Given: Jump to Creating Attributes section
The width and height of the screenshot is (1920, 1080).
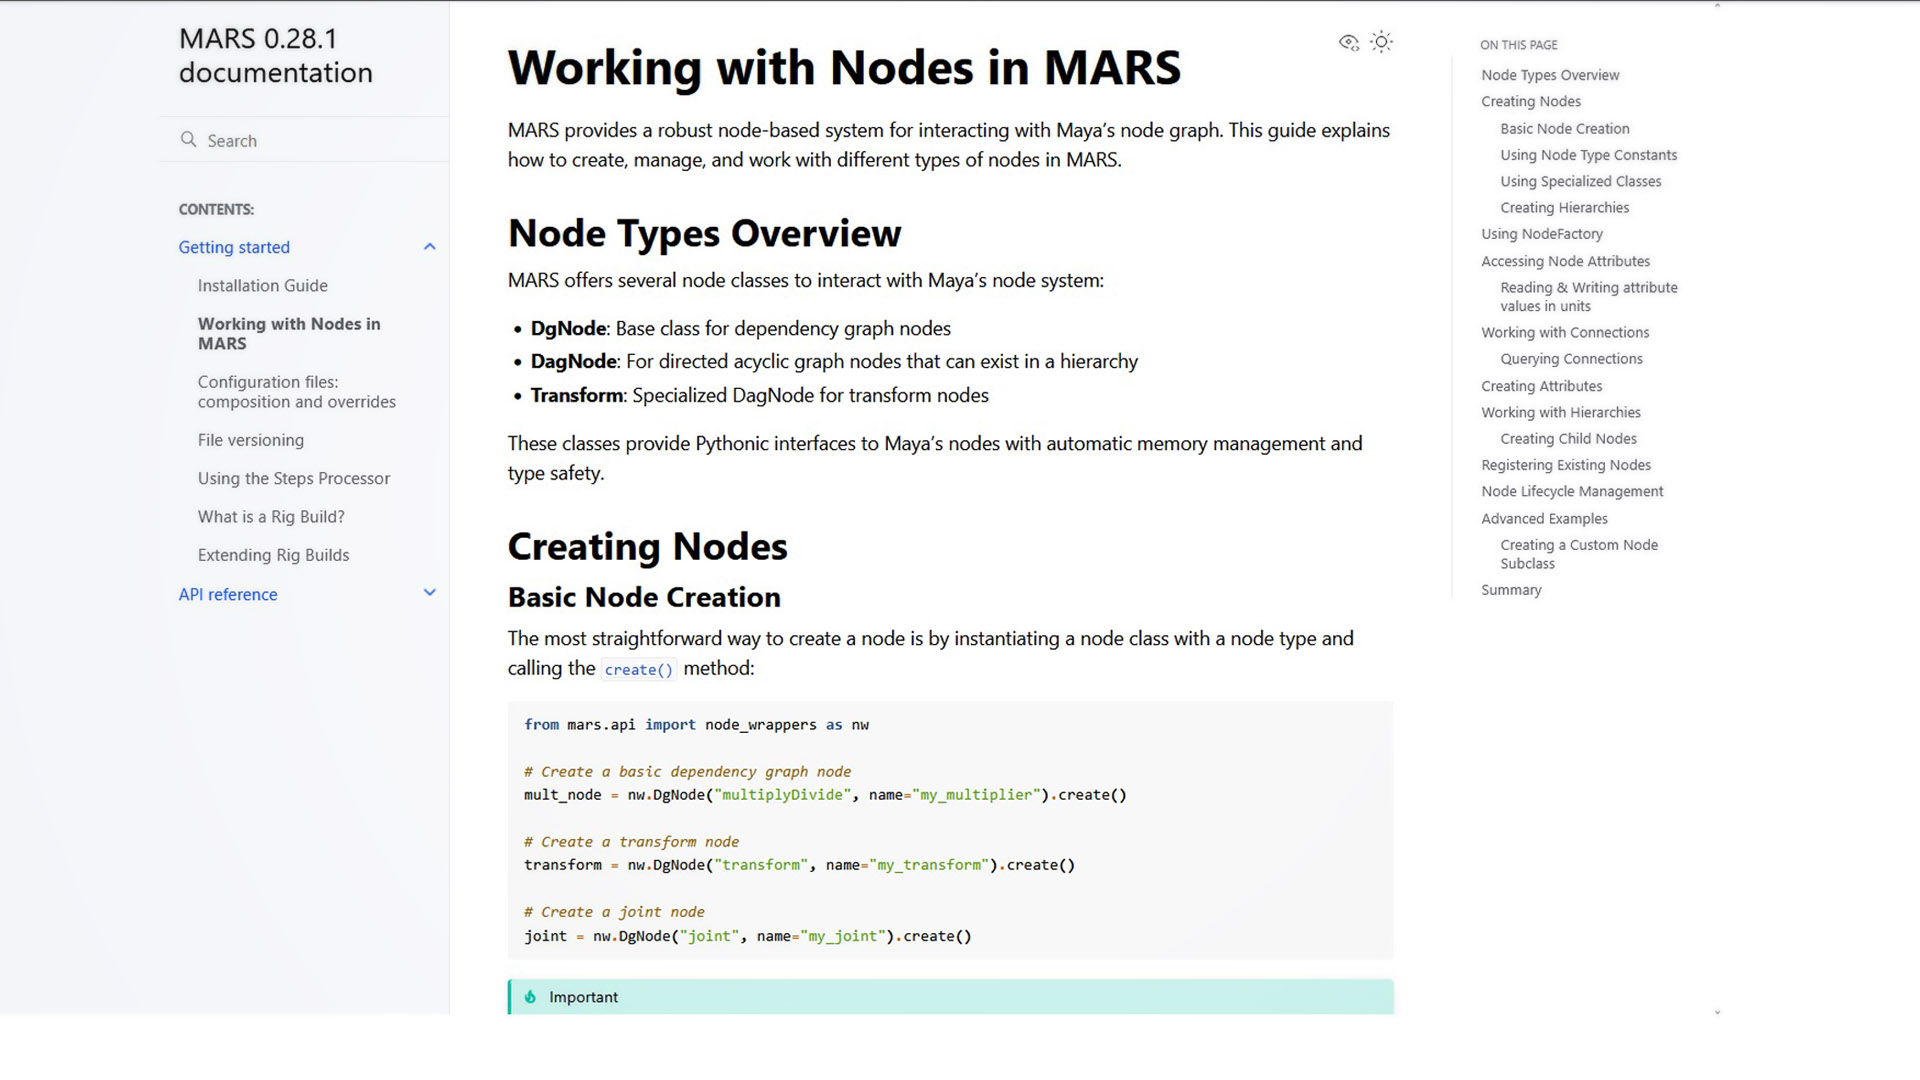Looking at the screenshot, I should tap(1542, 386).
